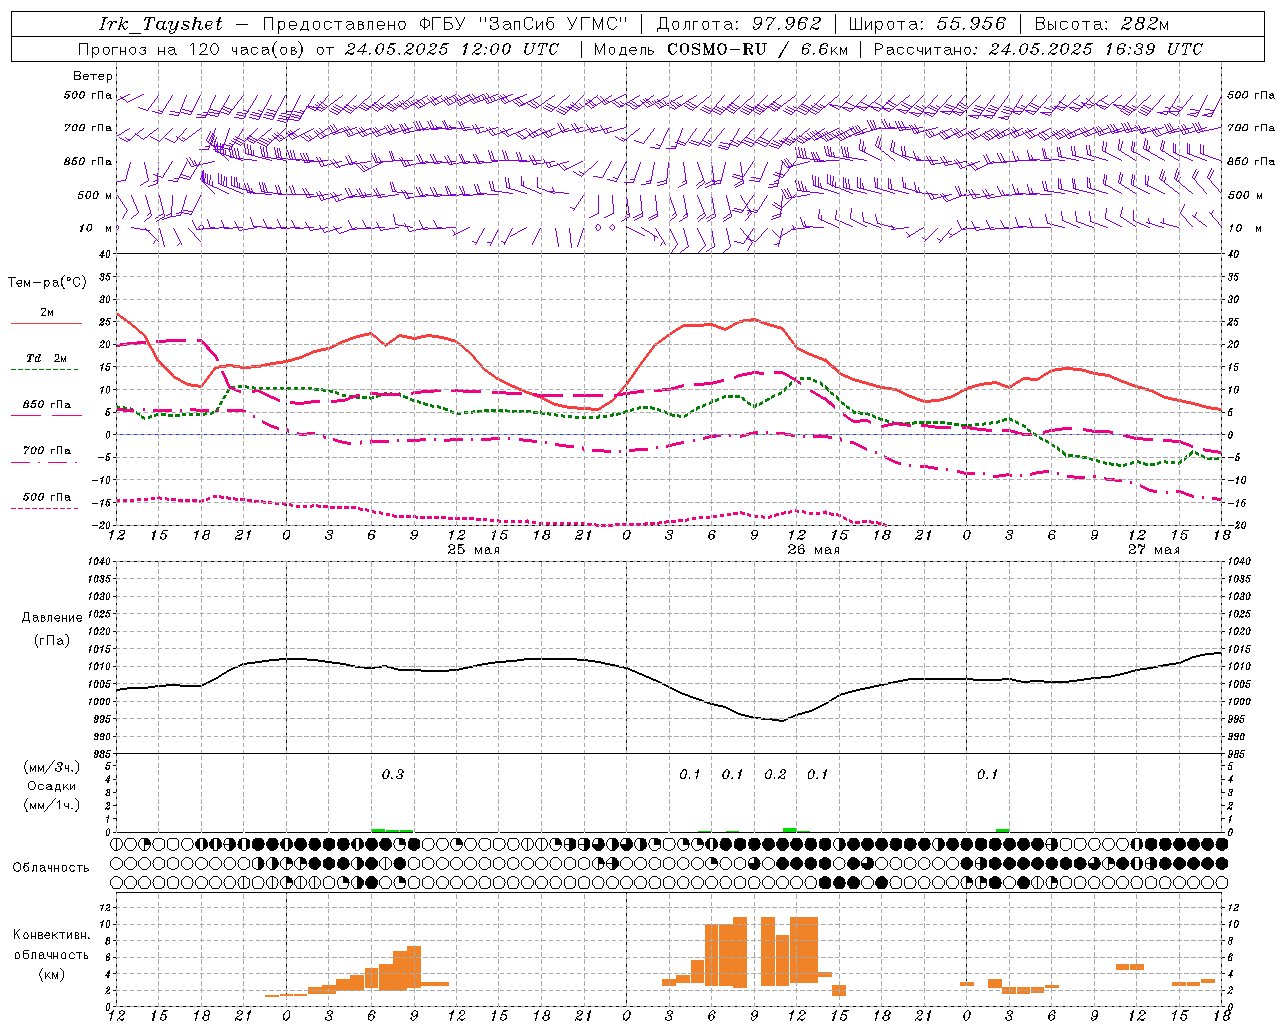Click the green precipitation bar below 0.3
This screenshot has height=1024, width=1280.
click(x=392, y=830)
